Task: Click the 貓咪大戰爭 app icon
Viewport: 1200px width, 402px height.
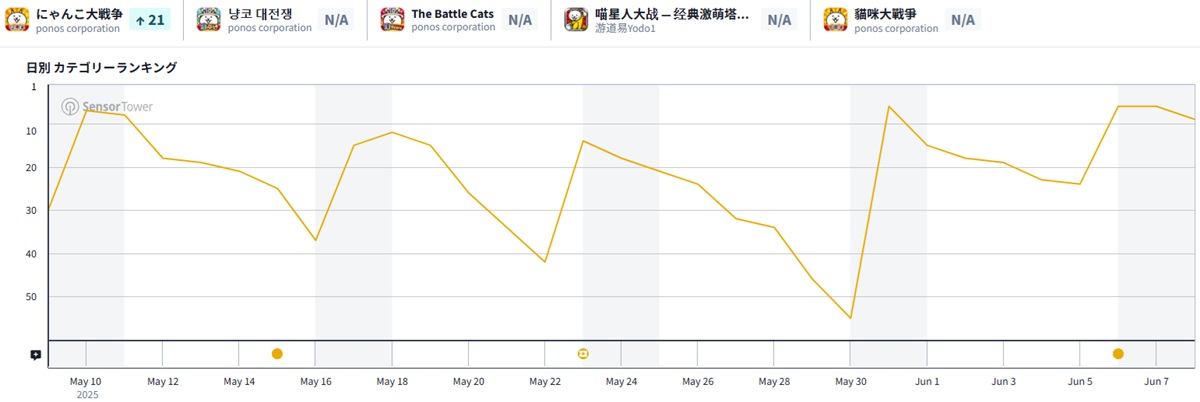Action: point(836,20)
